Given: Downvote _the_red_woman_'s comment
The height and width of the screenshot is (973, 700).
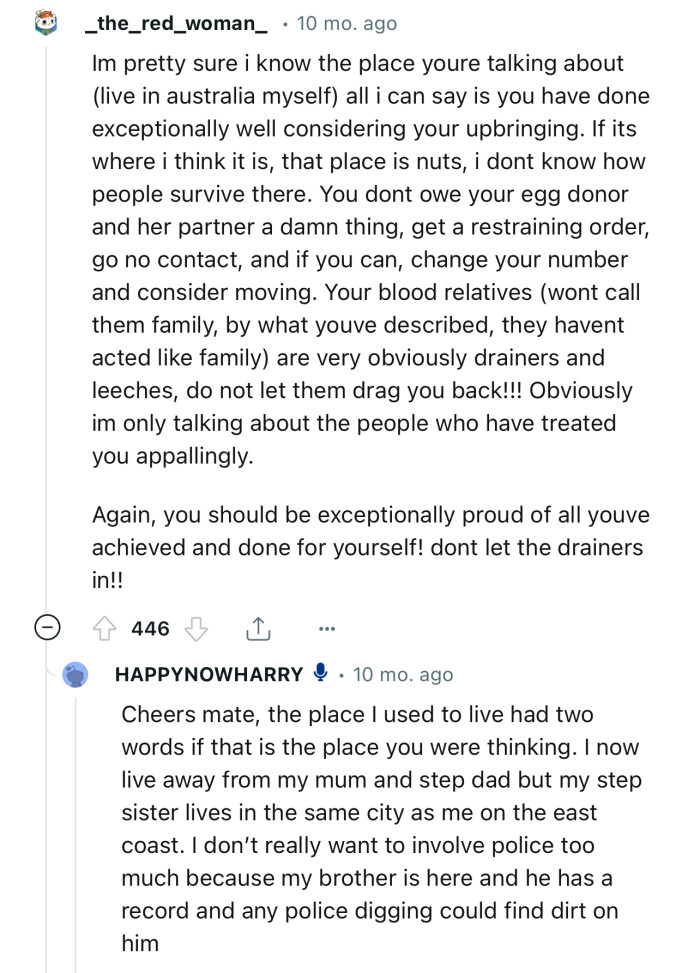Looking at the screenshot, I should 197,629.
